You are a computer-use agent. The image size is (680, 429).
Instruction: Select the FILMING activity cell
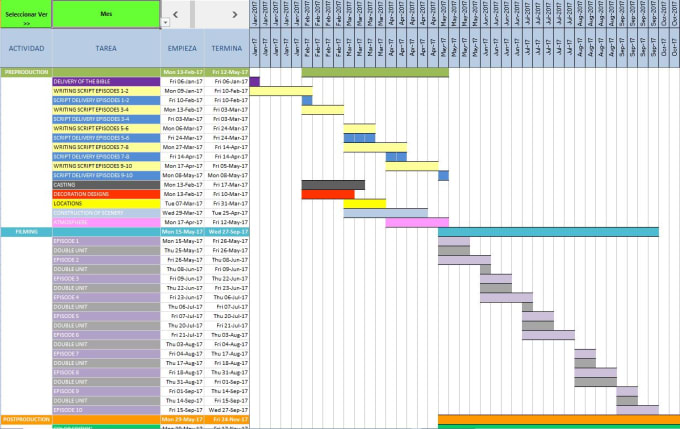[x=26, y=232]
